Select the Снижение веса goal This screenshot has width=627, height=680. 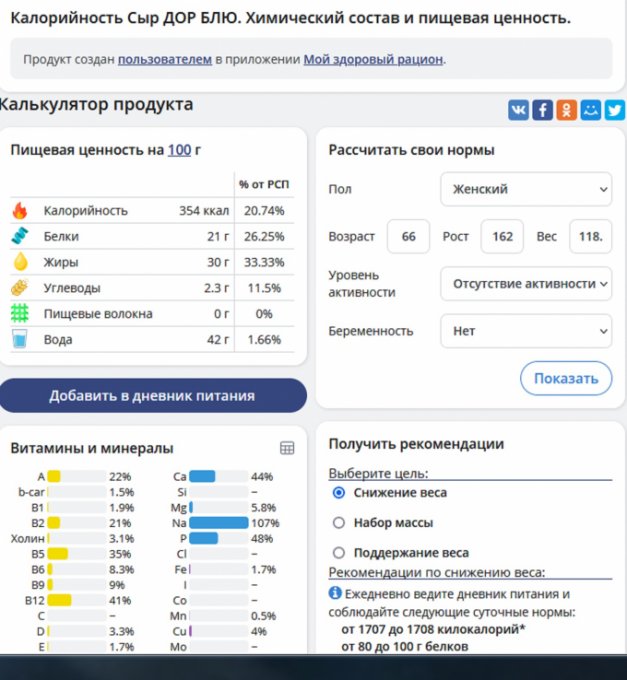point(338,493)
